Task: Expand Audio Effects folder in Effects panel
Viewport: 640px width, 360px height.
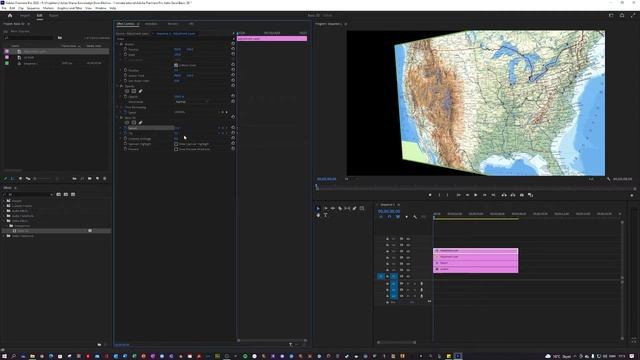Action: tap(4, 211)
